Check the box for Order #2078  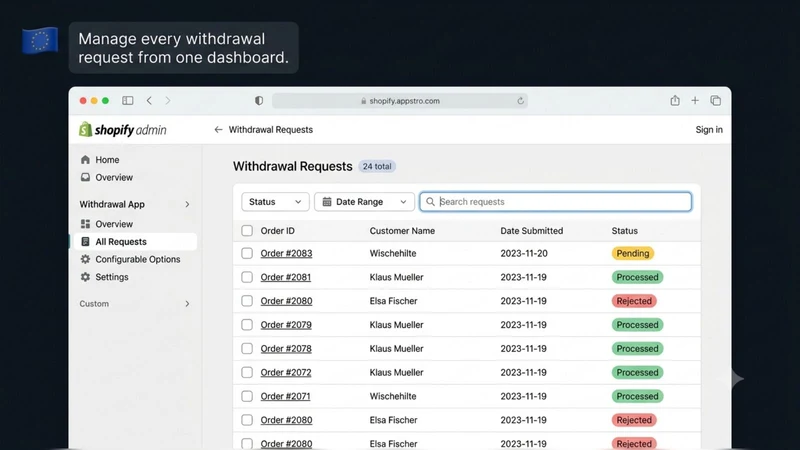point(247,348)
